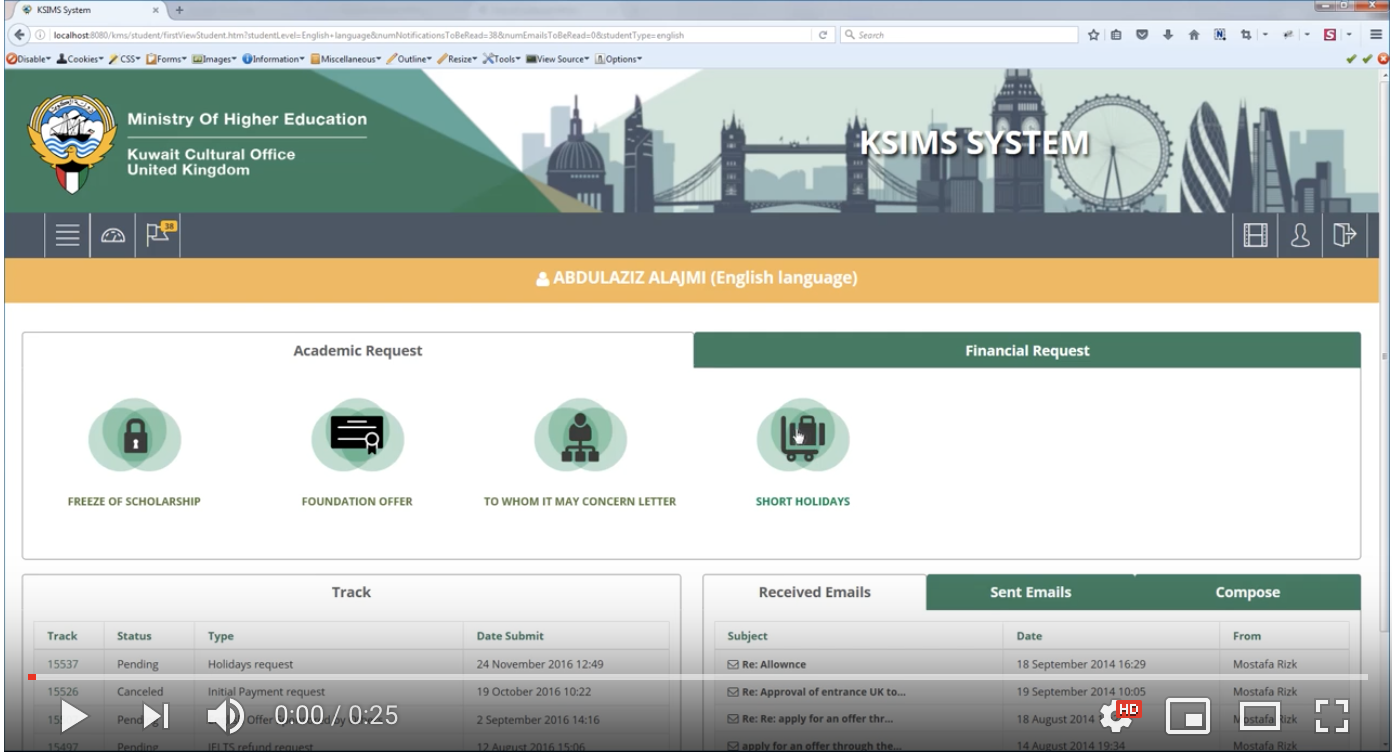The width and height of the screenshot is (1392, 754).
Task: Switch to the Compose tab
Action: pos(1247,592)
